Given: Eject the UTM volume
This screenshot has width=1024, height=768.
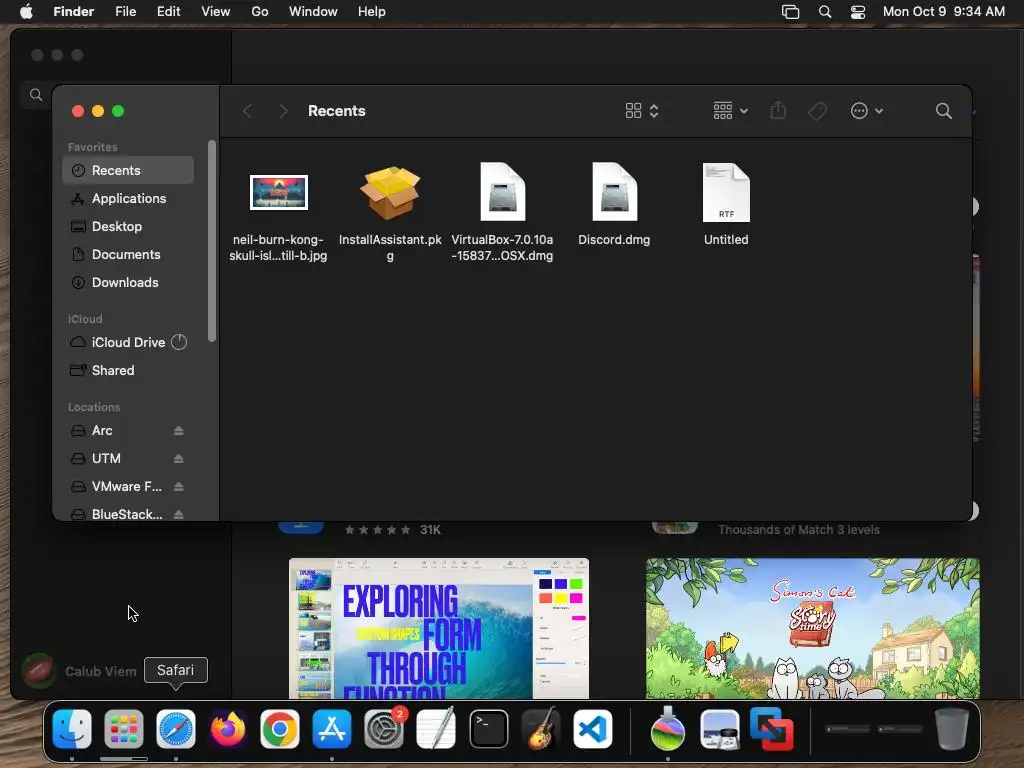Looking at the screenshot, I should tap(178, 458).
